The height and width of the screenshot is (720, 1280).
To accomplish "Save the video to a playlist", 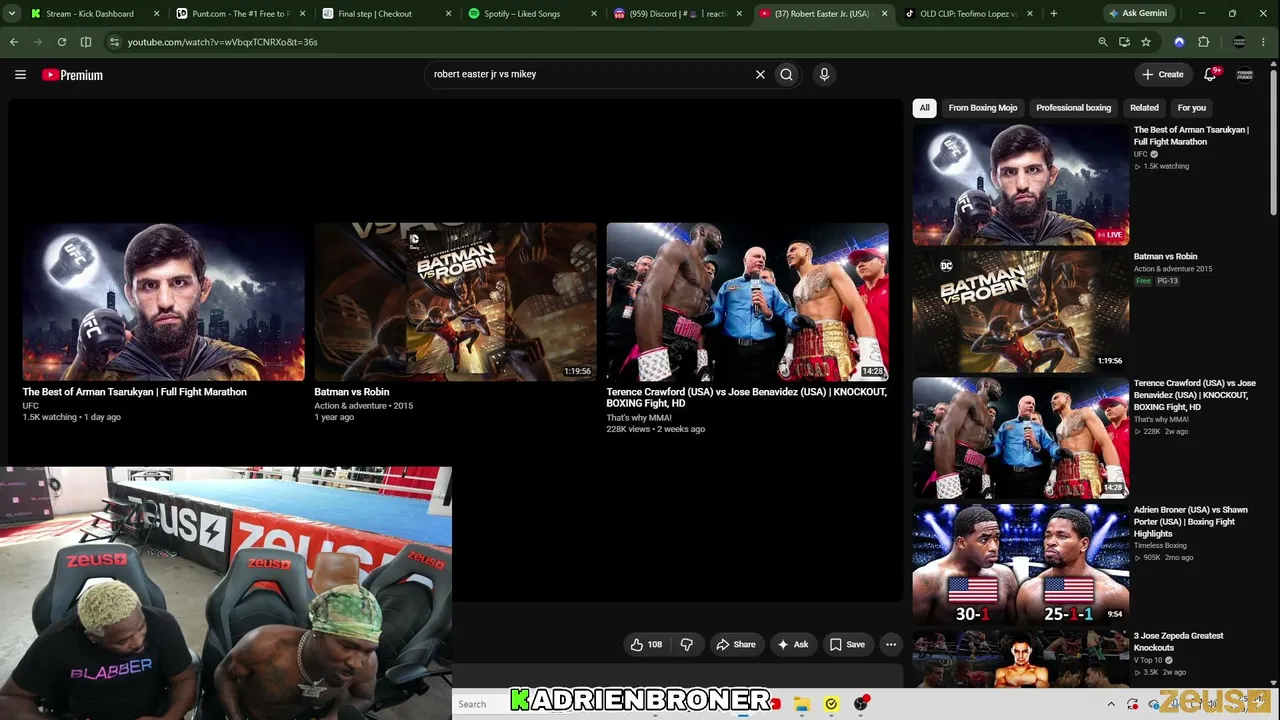I will pyautogui.click(x=847, y=645).
